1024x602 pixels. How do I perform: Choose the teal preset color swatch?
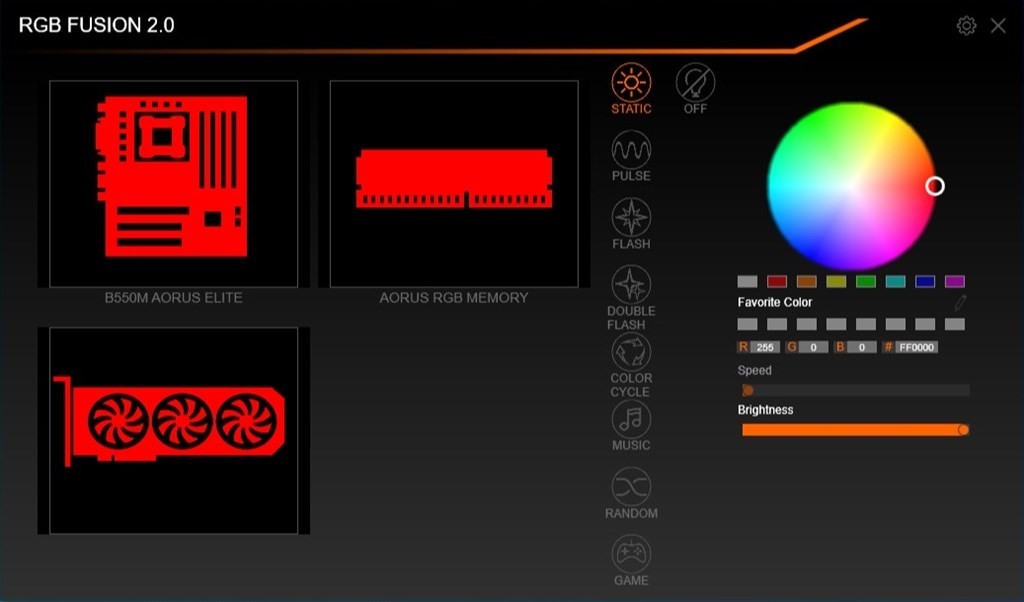point(895,281)
